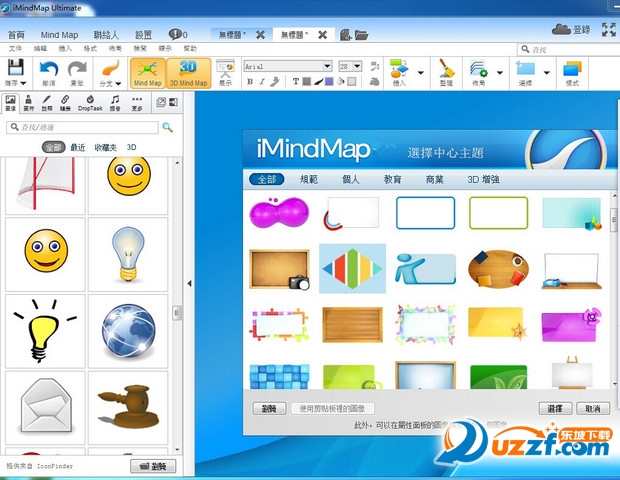Image resolution: width=620 pixels, height=480 pixels.
Task: Open the layout settings gear icon
Action: click(x=478, y=68)
